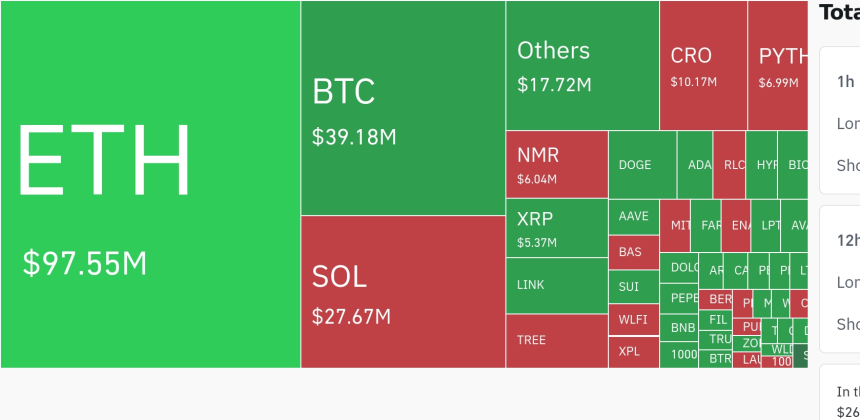Screen dimensions: 860x420
Task: Click the XPL tile
Action: (x=634, y=352)
